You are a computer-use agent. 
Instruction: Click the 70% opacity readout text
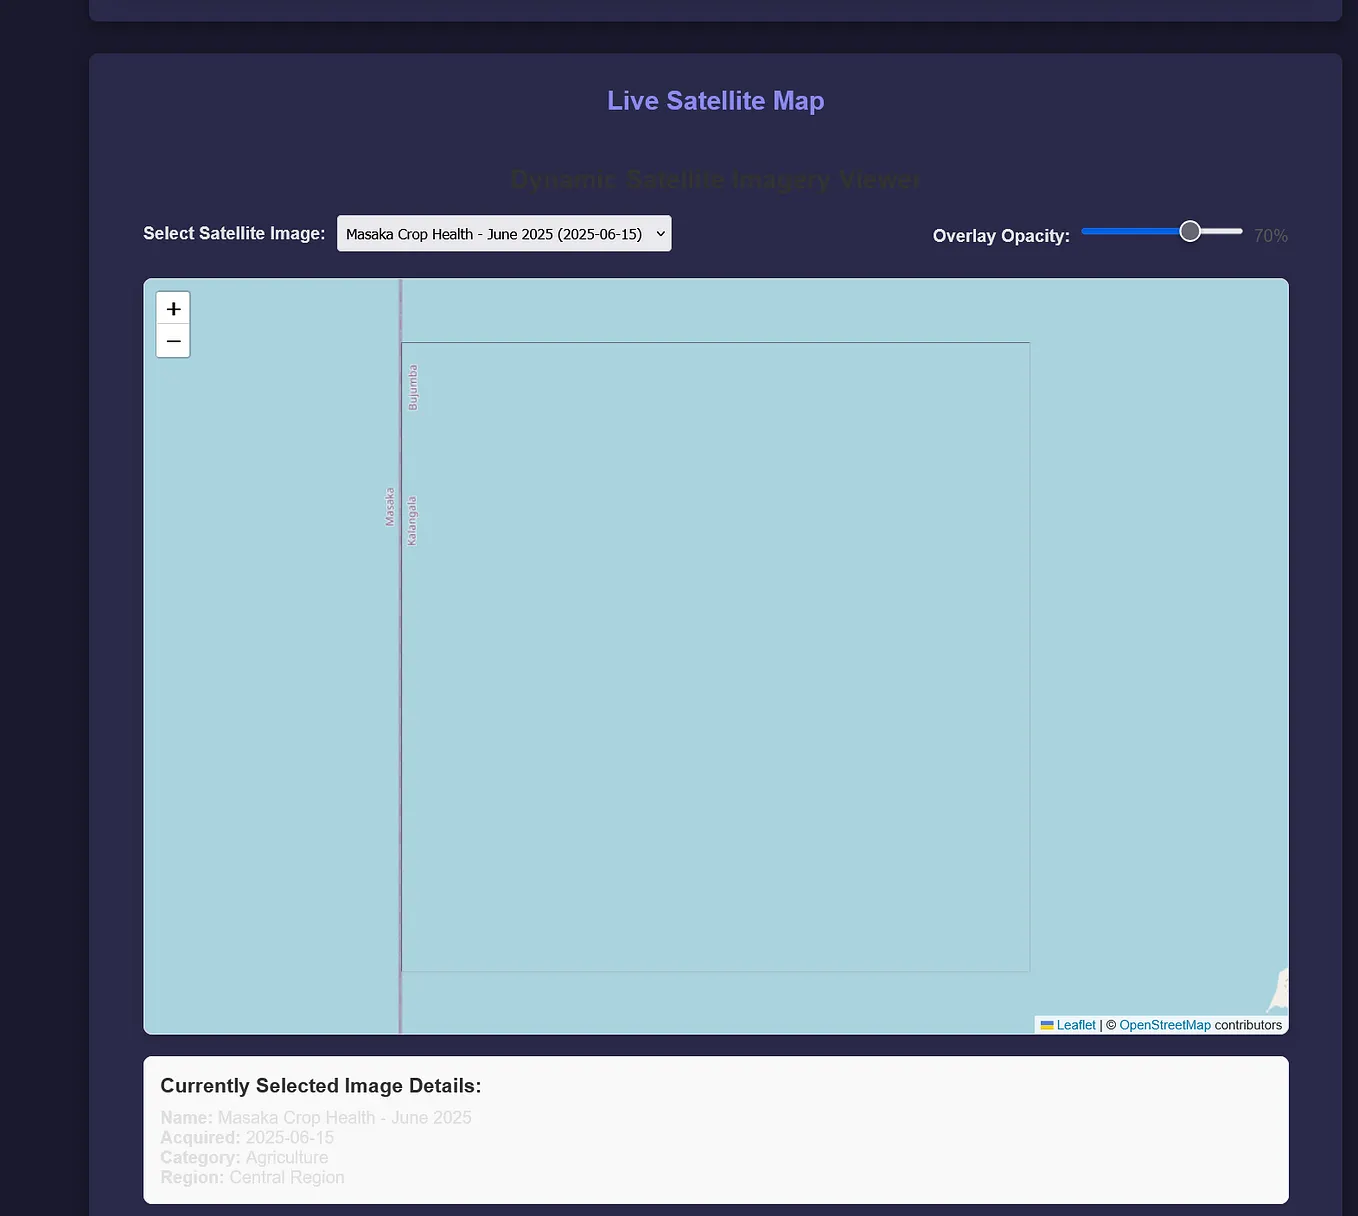click(x=1269, y=235)
